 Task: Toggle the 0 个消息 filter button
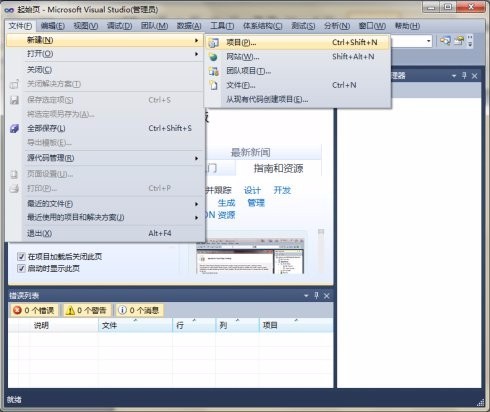pos(139,310)
